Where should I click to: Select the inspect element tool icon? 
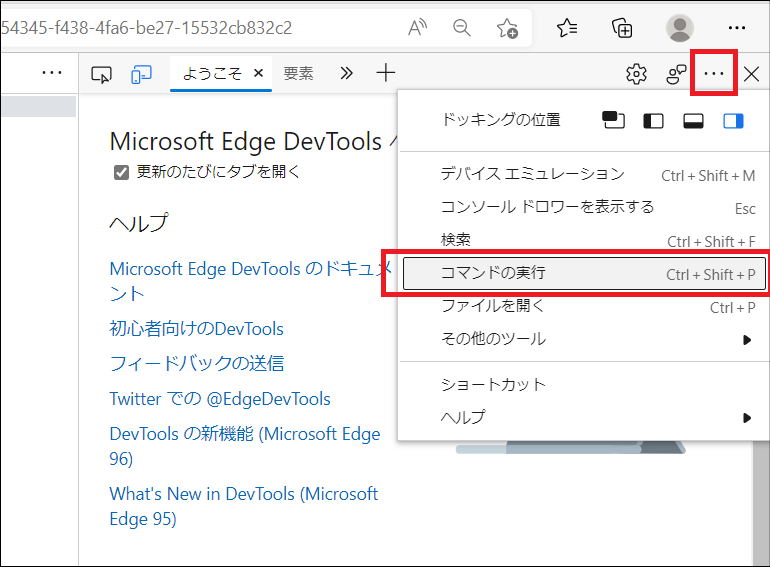102,75
